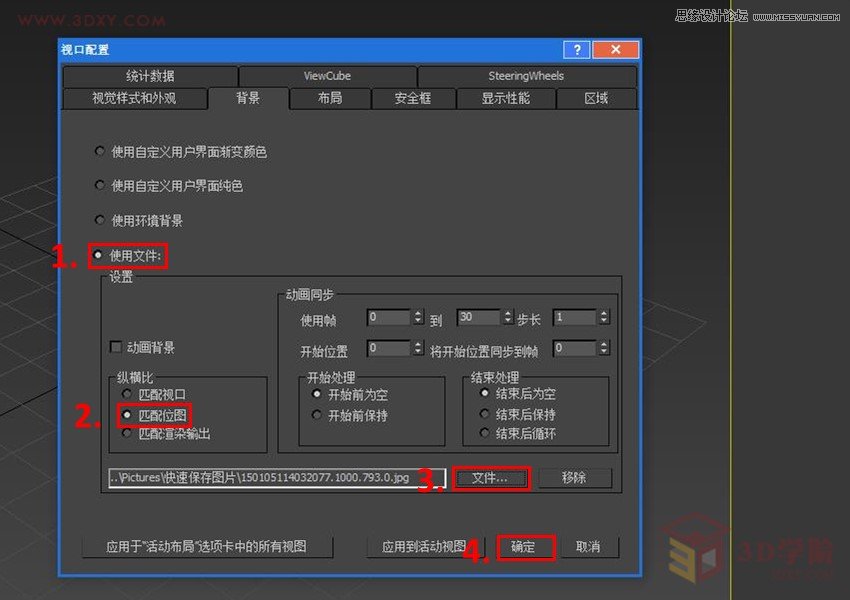This screenshot has height=600, width=850.
Task: Open dialog help via the ? icon
Action: [x=577, y=49]
